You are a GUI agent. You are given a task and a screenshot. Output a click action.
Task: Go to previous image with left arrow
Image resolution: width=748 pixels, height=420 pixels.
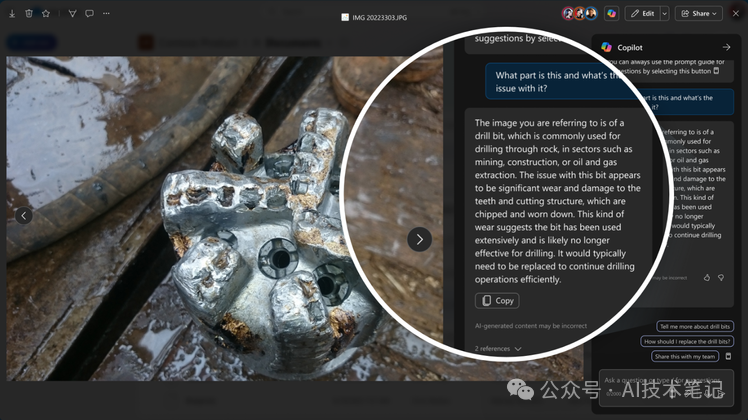click(24, 216)
